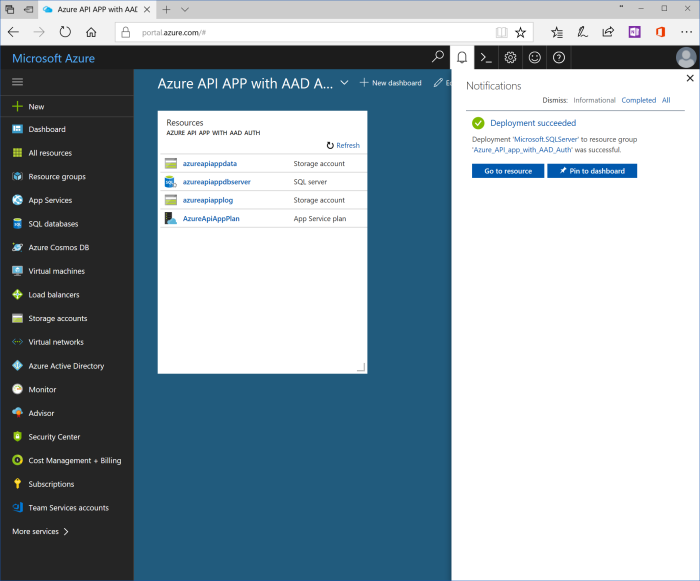Open portal settings gear icon
700x581 pixels.
[x=510, y=58]
